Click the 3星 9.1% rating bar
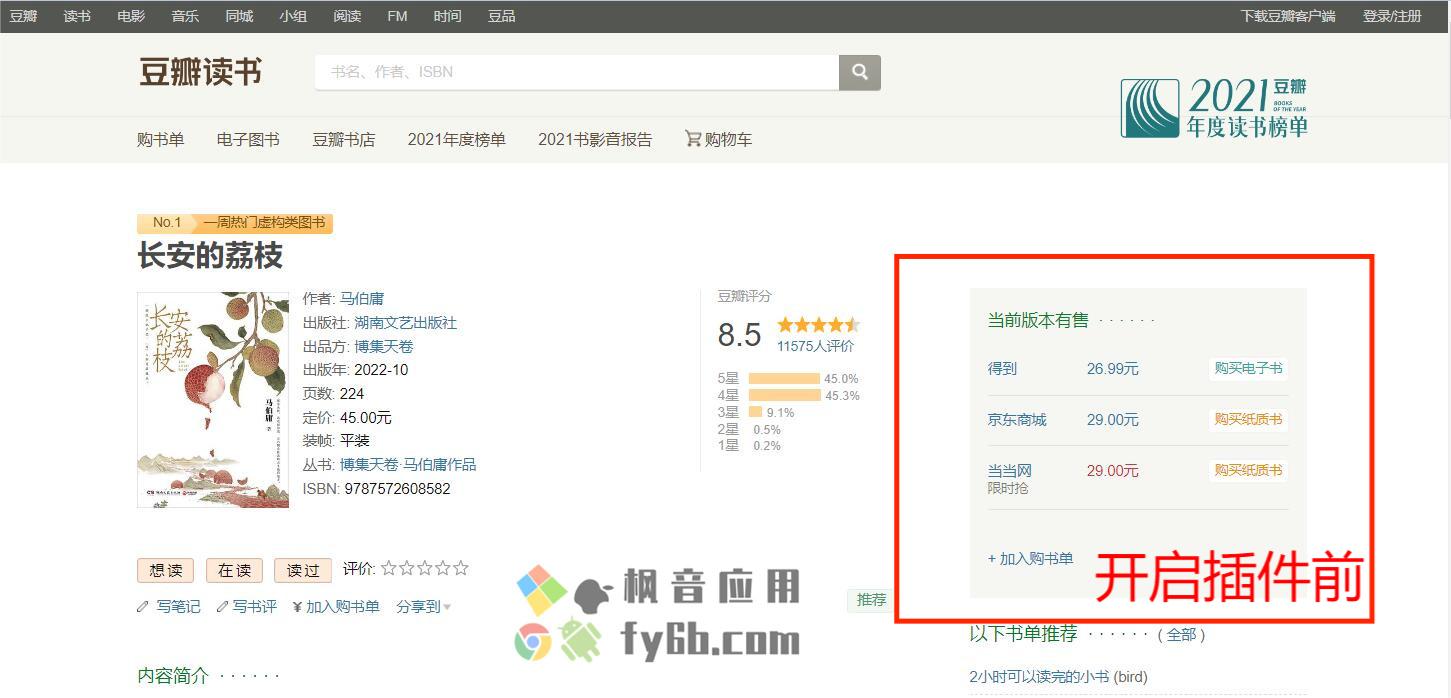Screen dimensions: 1451x698 756,413
